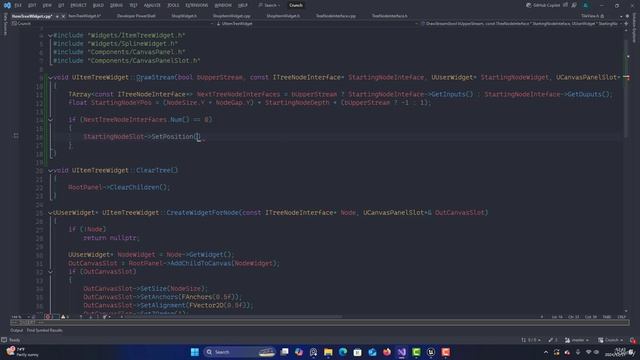The height and width of the screenshot is (360, 640).
Task: Open the Help menu
Action: pos(243,5)
